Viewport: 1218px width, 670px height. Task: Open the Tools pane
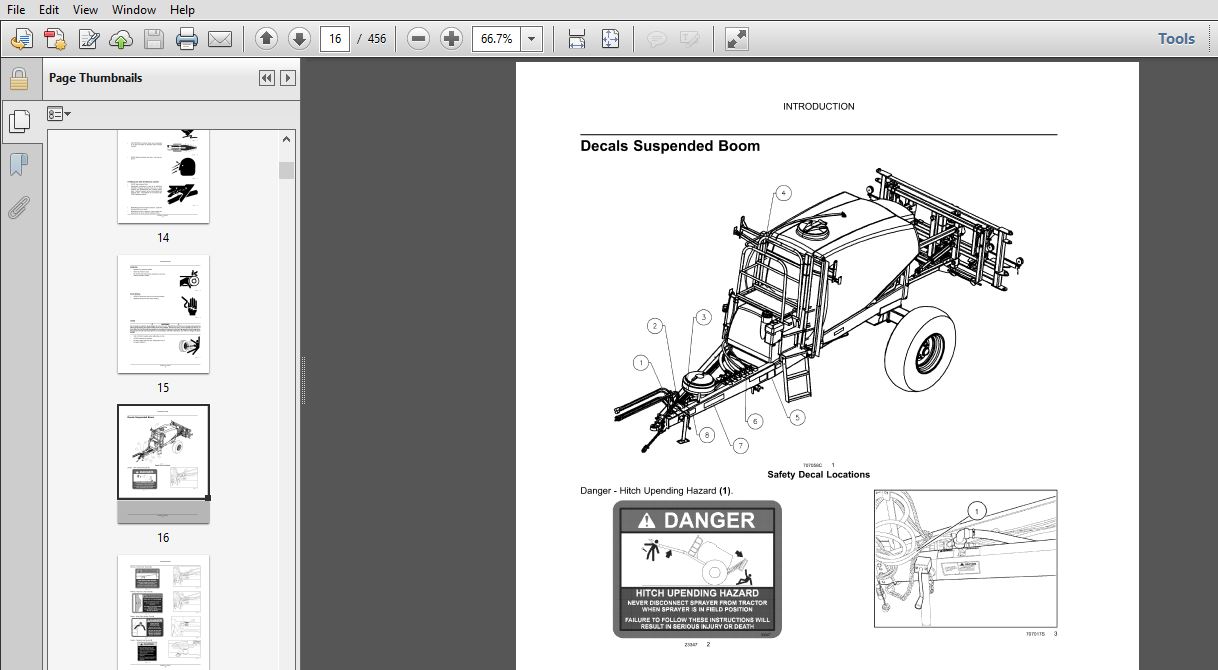(1176, 39)
